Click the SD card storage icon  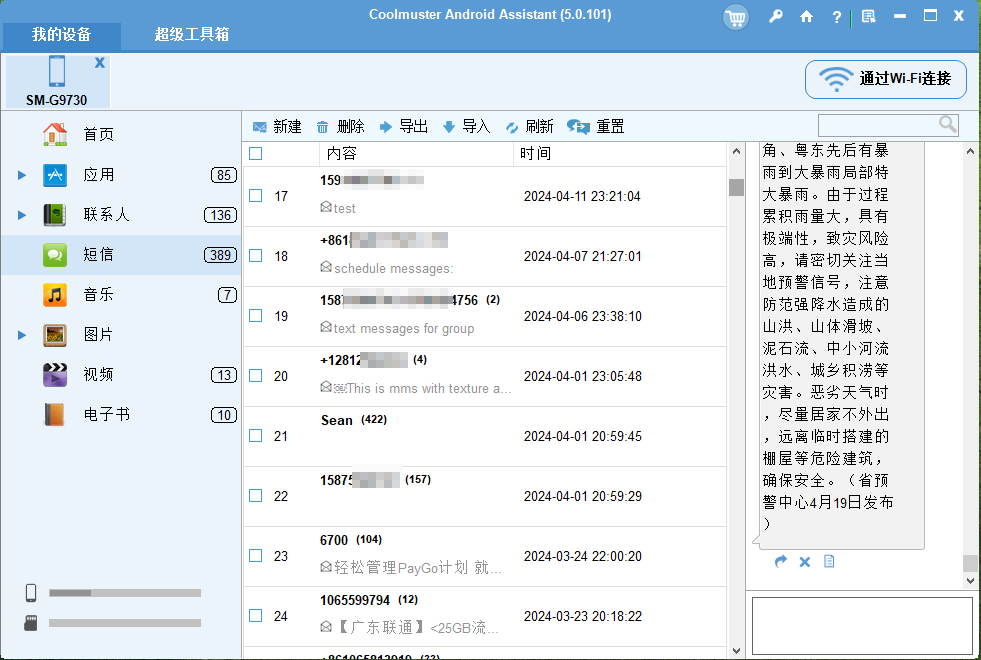pos(31,622)
